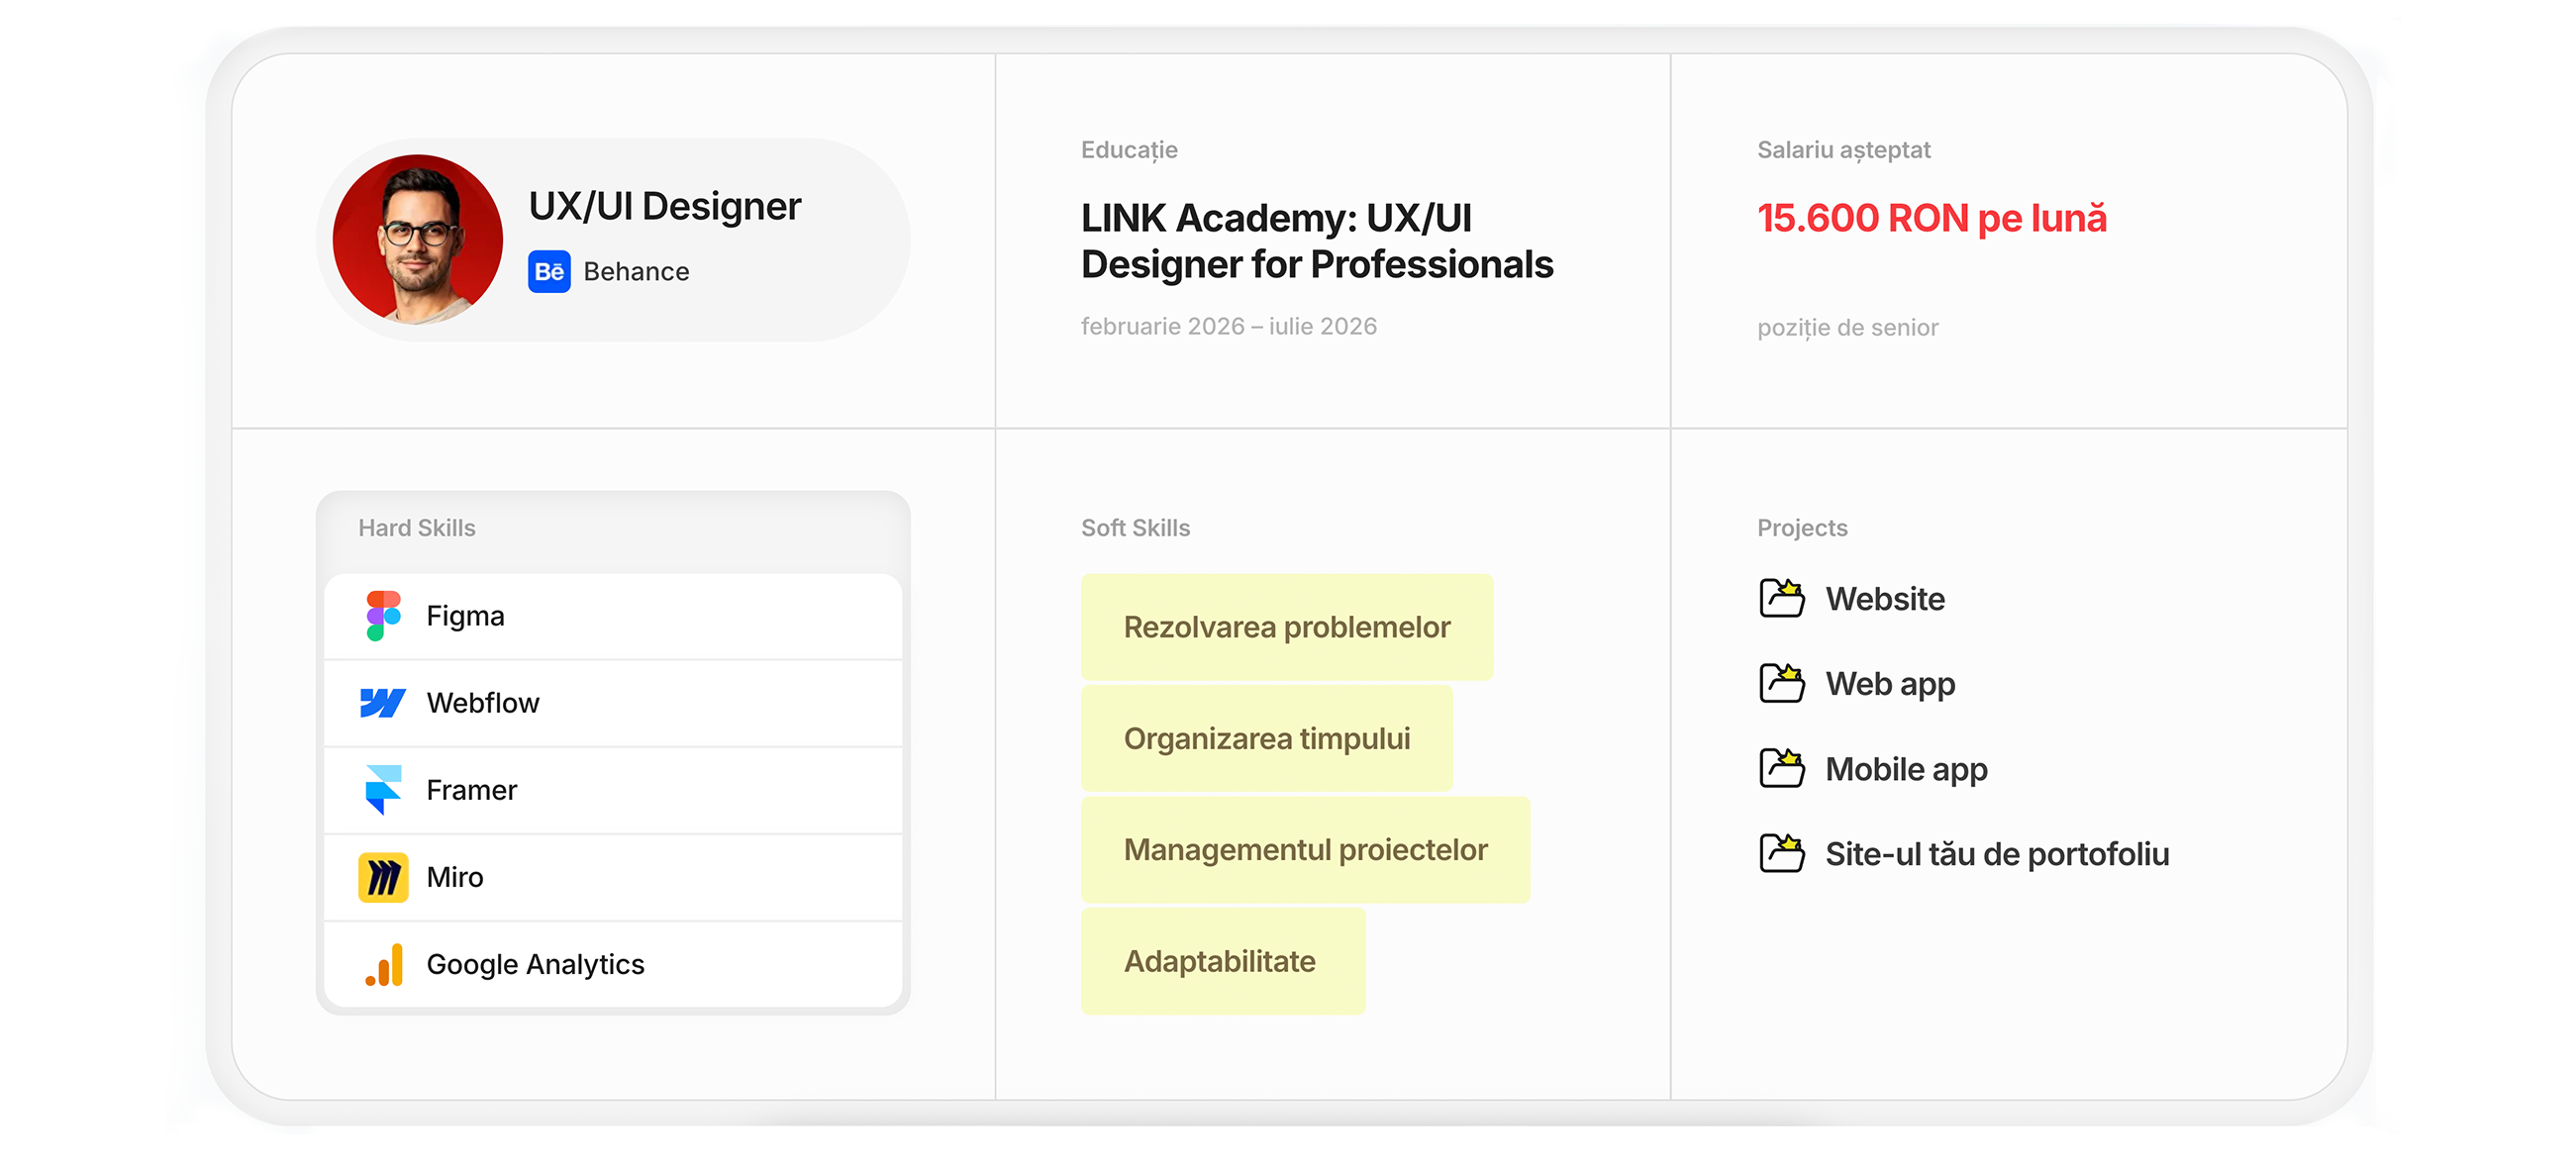The height and width of the screenshot is (1164, 2576).
Task: Click the Behance logo icon
Action: [x=549, y=271]
